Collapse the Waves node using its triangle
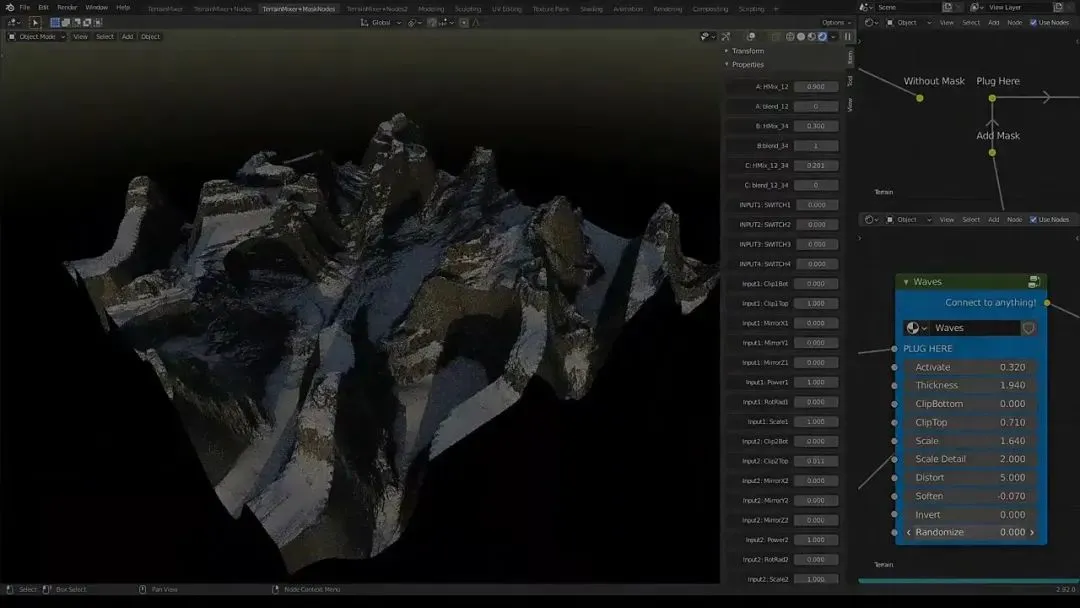Screen dimensions: 1080x608 click(906, 282)
